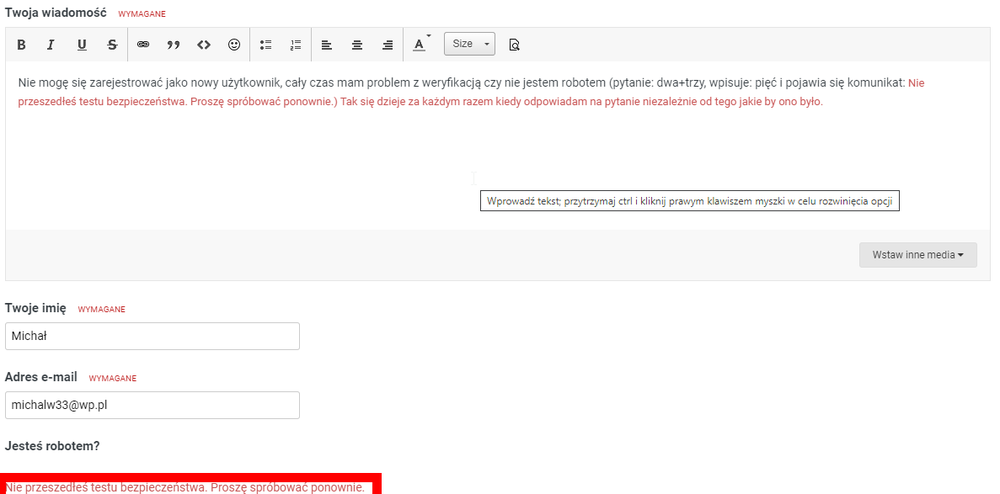Open the Size dropdown

[469, 44]
